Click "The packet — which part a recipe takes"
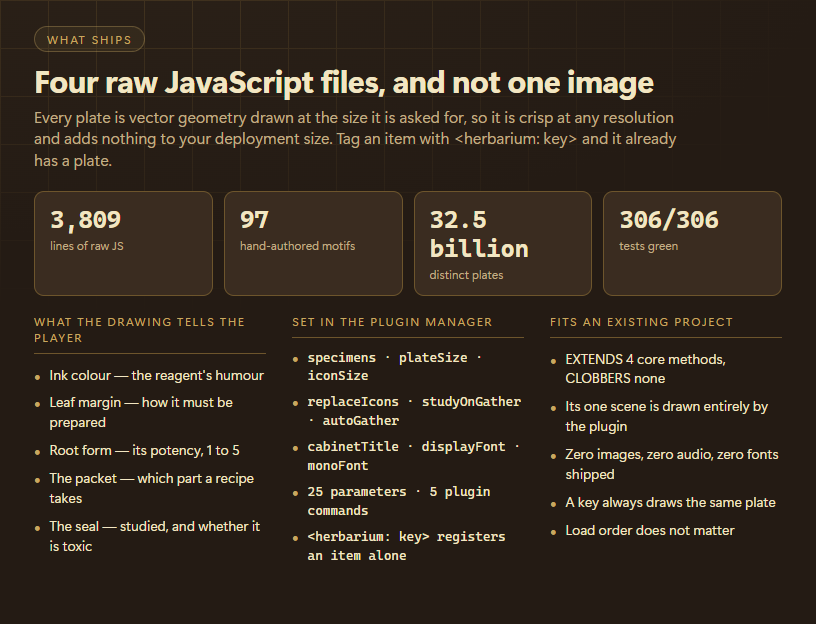This screenshot has width=816, height=624. (x=151, y=488)
